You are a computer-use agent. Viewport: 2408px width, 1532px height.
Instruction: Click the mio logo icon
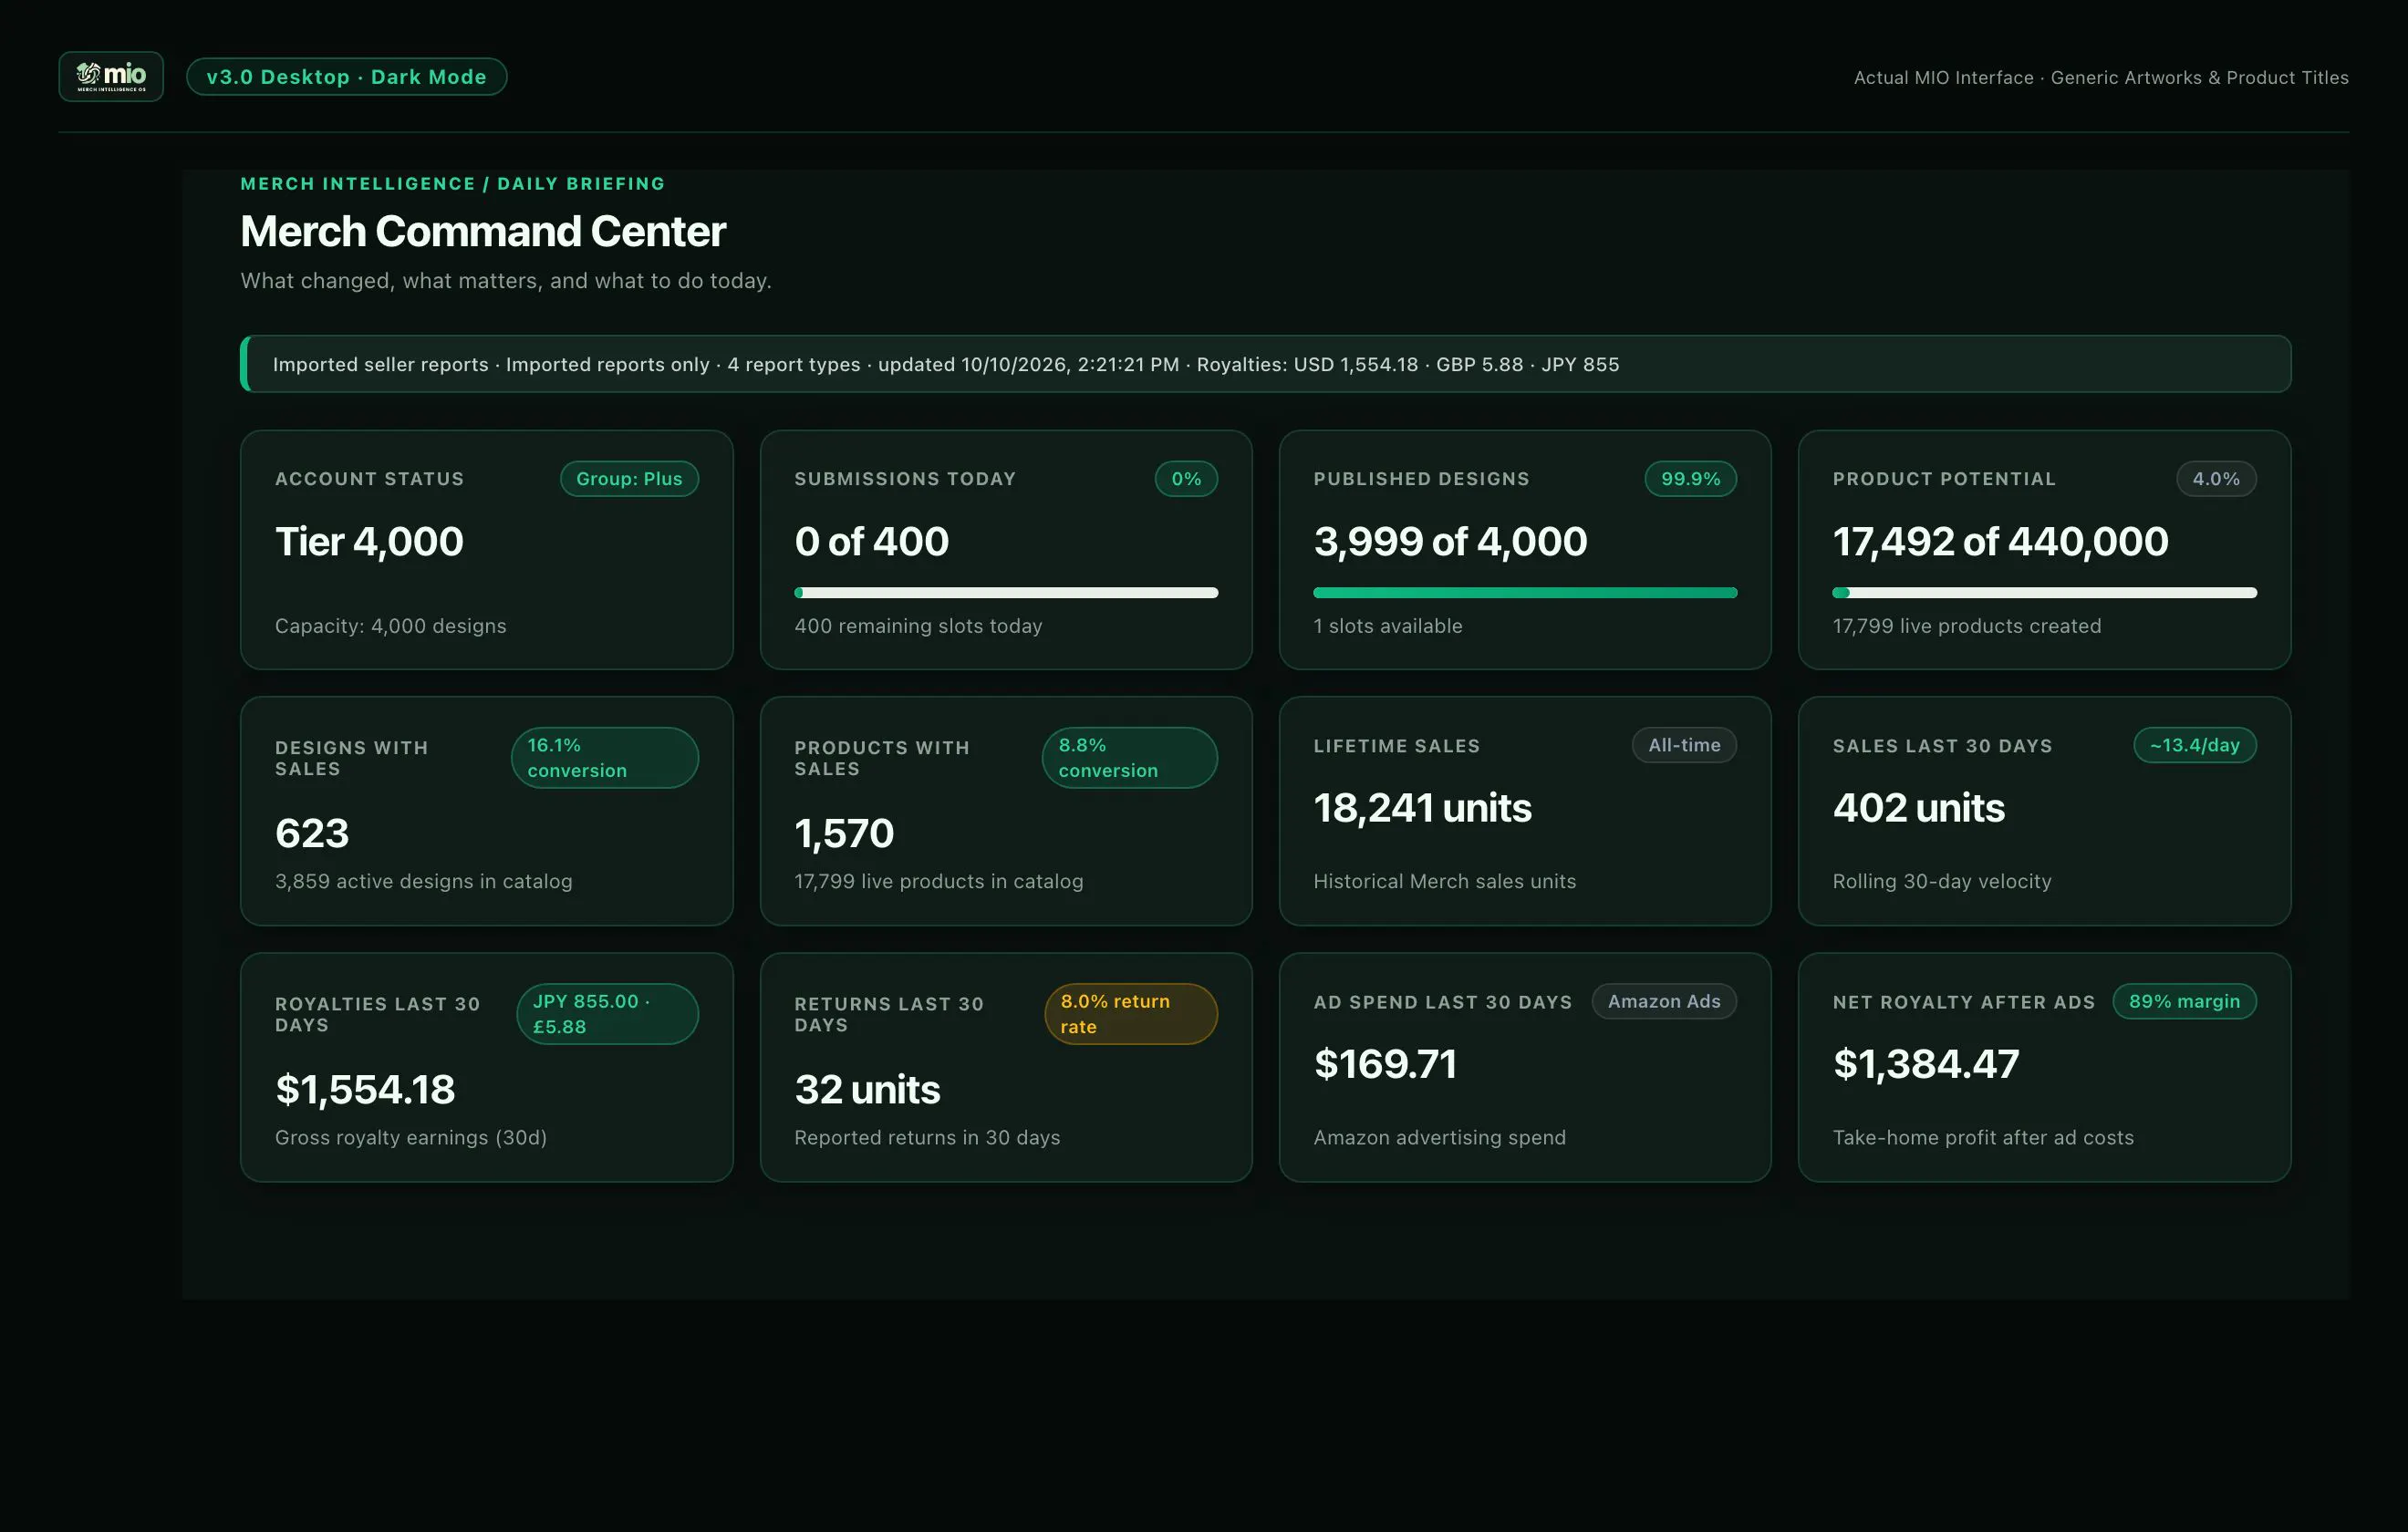[111, 76]
